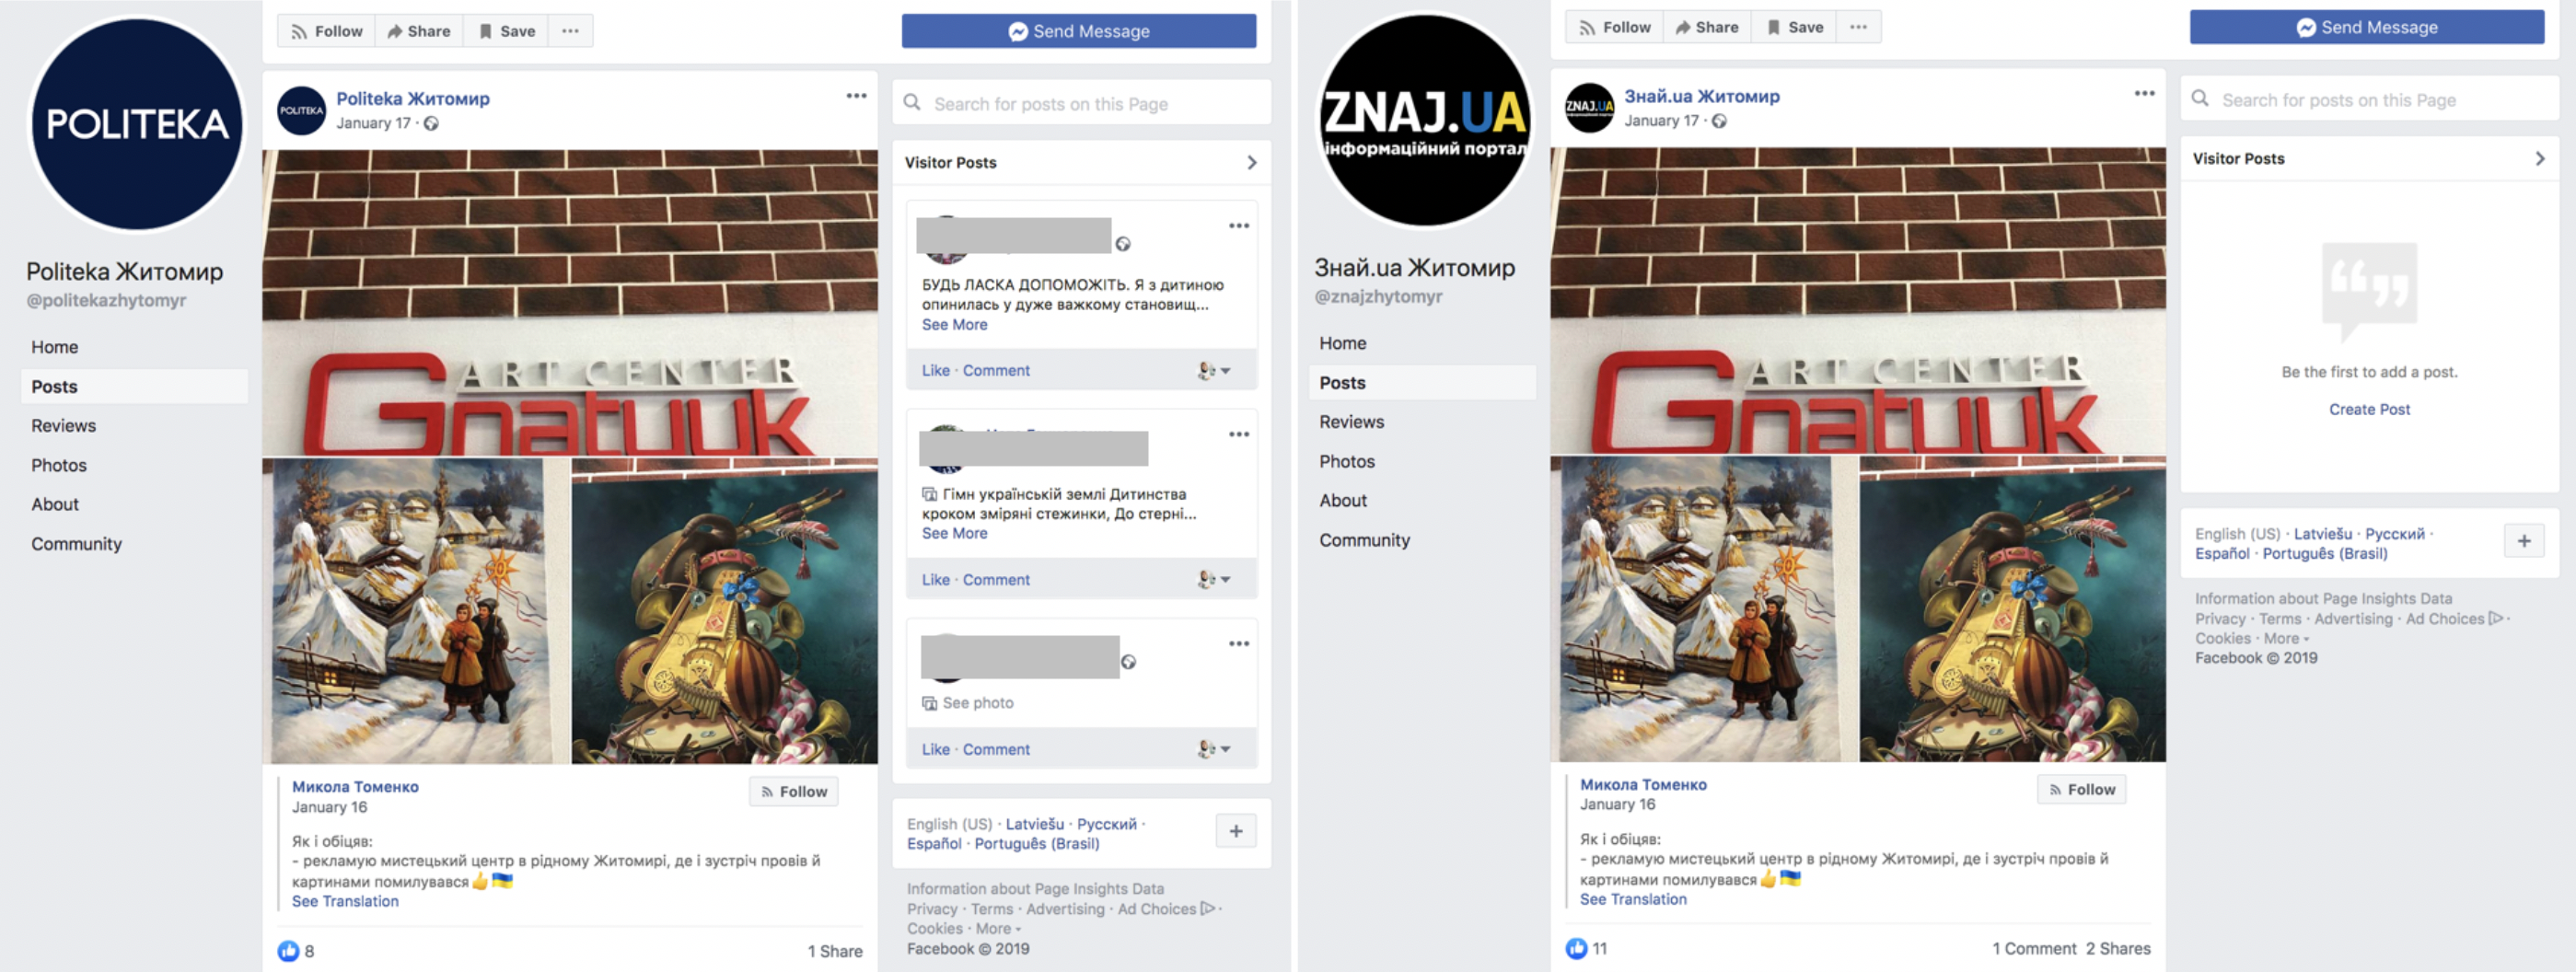Expand Visitor Posts chevron on Знай.ua page
Screen dimensions: 2576x972
tap(2539, 159)
